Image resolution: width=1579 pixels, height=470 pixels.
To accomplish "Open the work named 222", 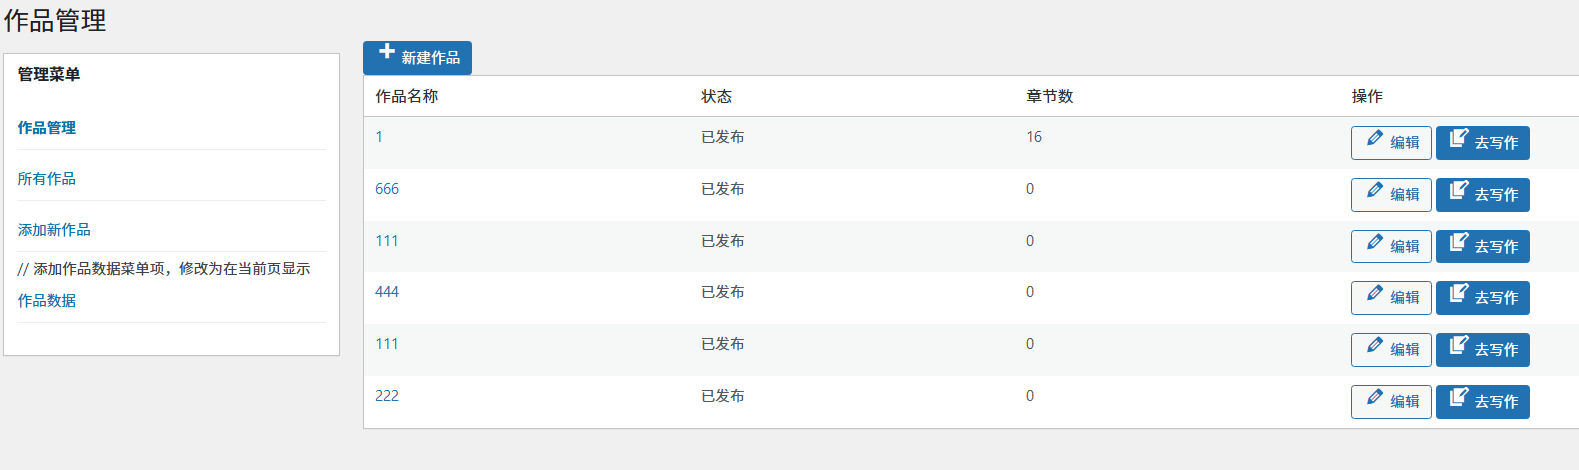I will coord(387,396).
